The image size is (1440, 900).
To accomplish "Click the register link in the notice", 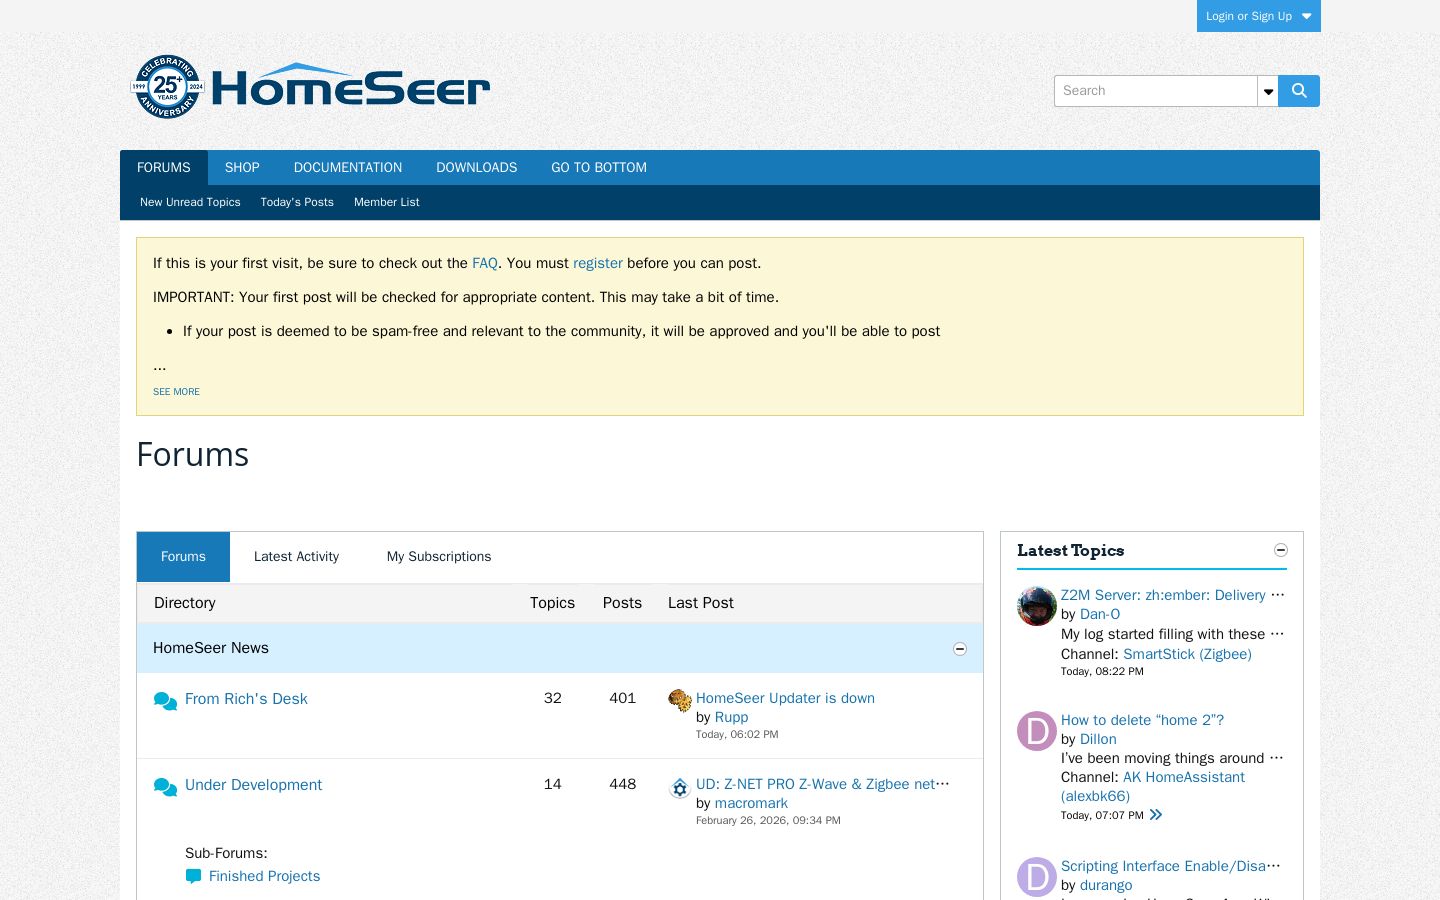I will (x=598, y=263).
